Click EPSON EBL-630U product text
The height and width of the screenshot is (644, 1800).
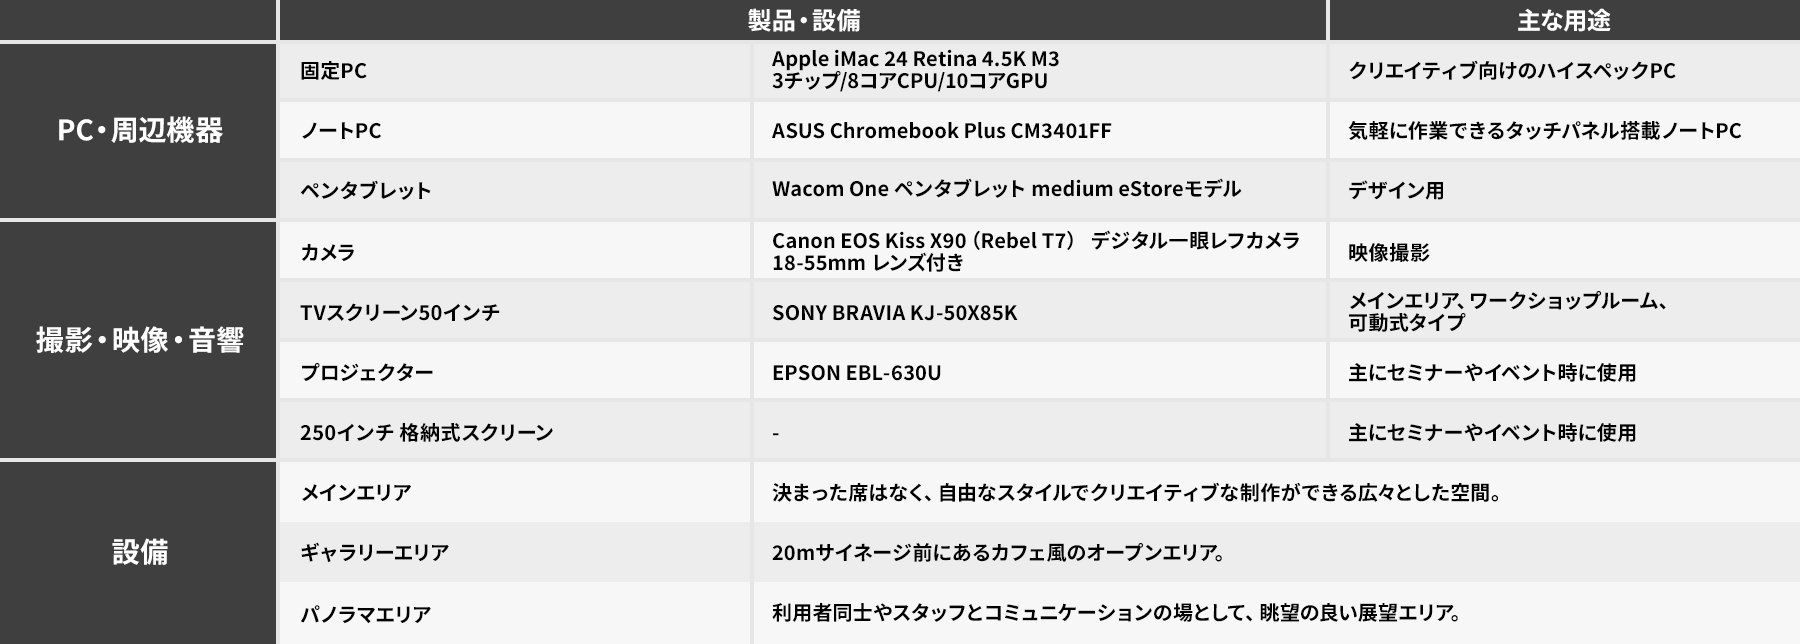tap(856, 373)
